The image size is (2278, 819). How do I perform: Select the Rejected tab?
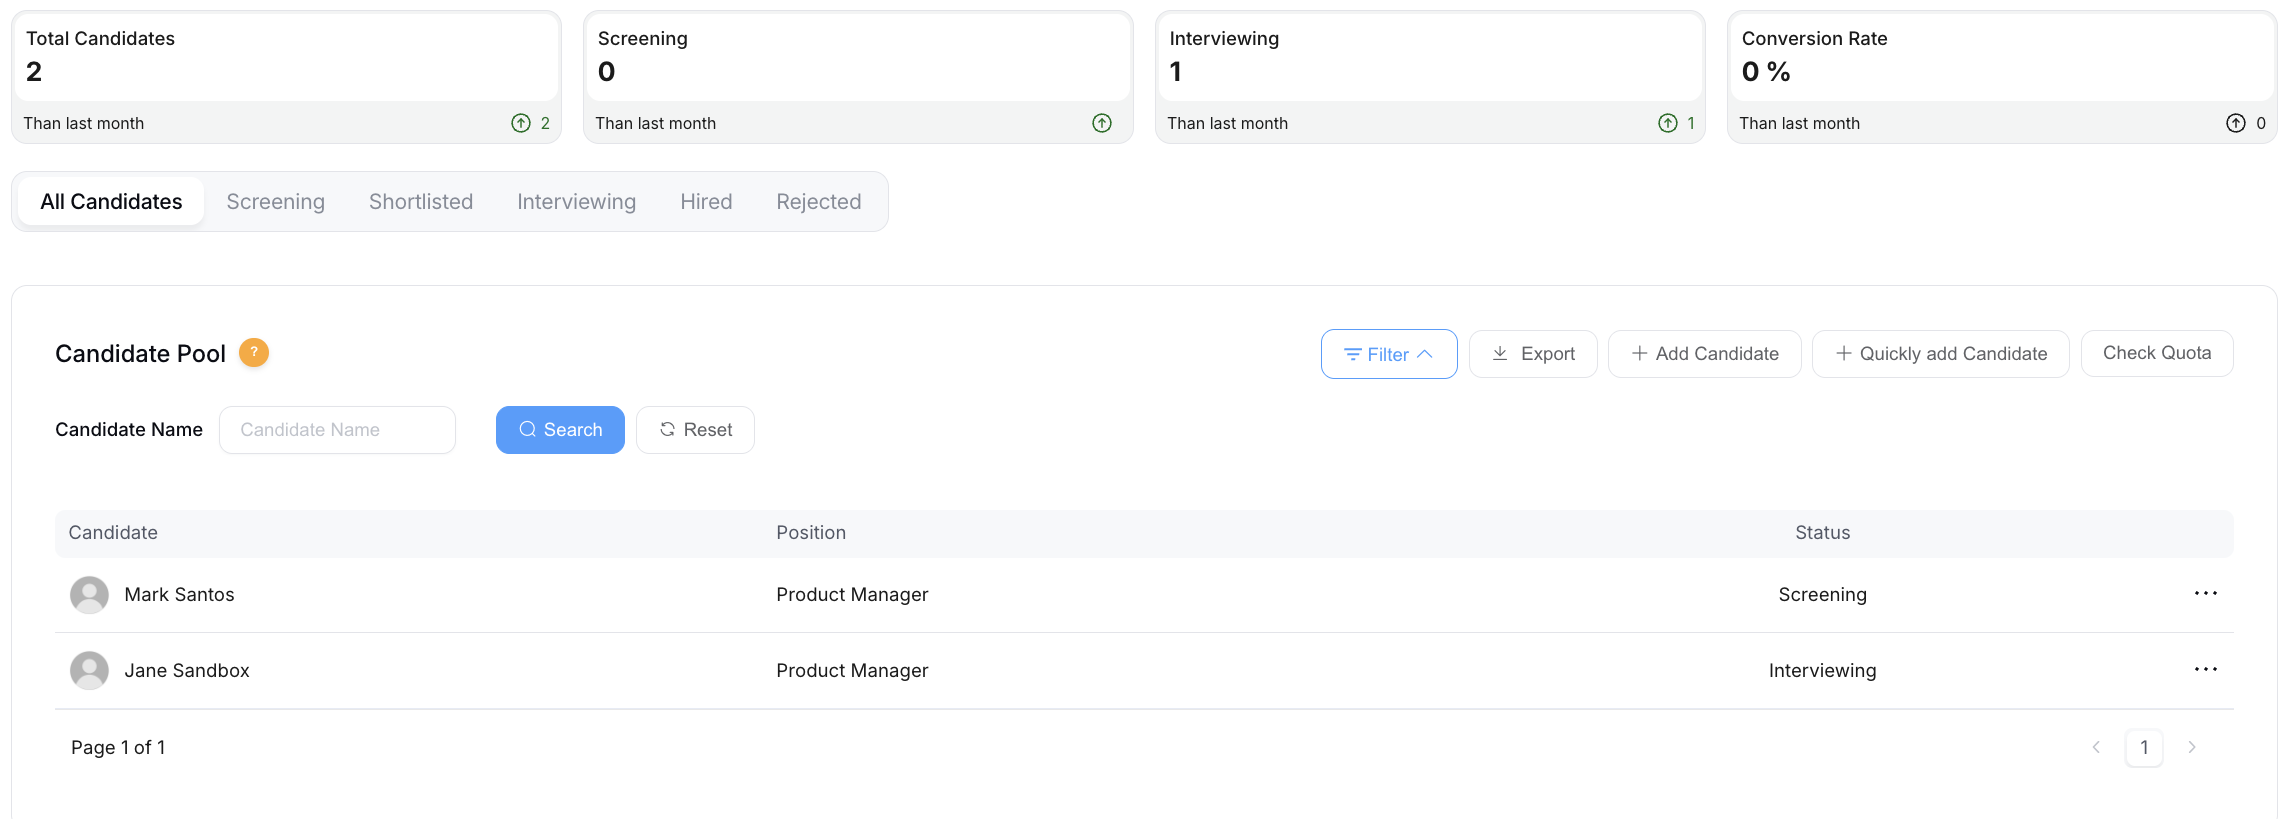(x=818, y=202)
